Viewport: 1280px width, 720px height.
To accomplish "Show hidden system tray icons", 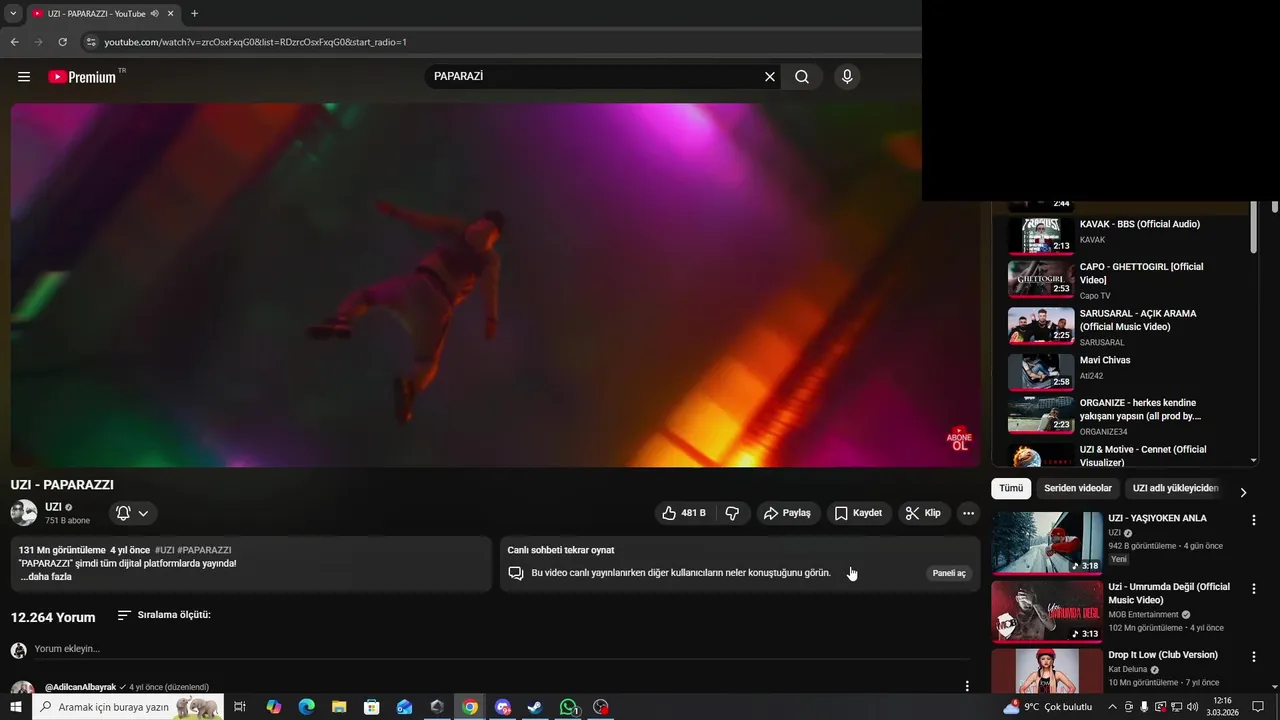I will (x=1112, y=707).
